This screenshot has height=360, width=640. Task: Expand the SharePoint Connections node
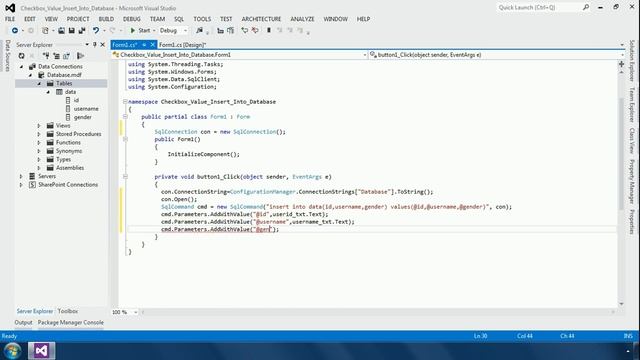(21, 185)
